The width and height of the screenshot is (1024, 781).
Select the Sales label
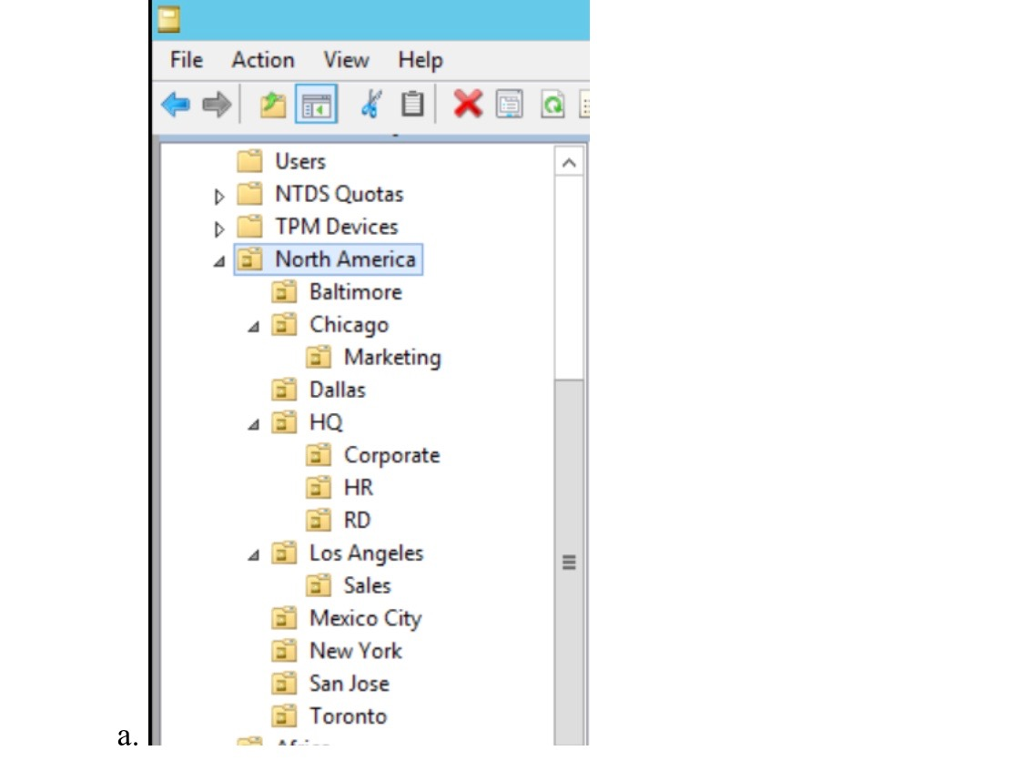[368, 586]
